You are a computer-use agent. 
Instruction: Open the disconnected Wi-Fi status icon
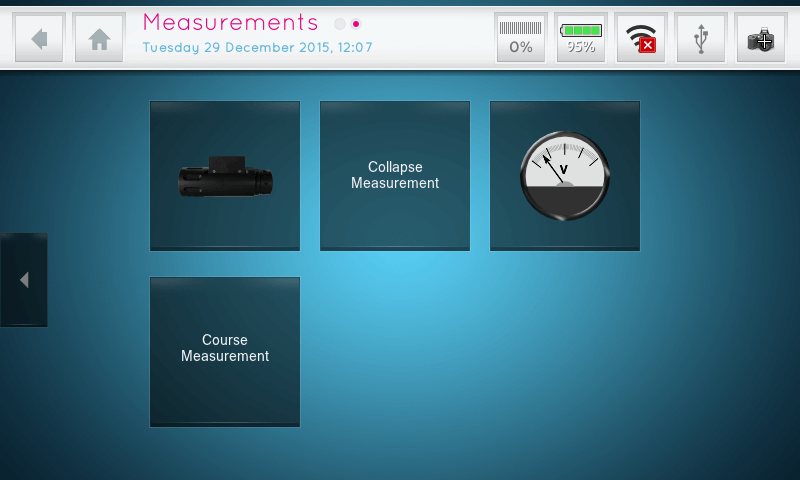pyautogui.click(x=641, y=38)
